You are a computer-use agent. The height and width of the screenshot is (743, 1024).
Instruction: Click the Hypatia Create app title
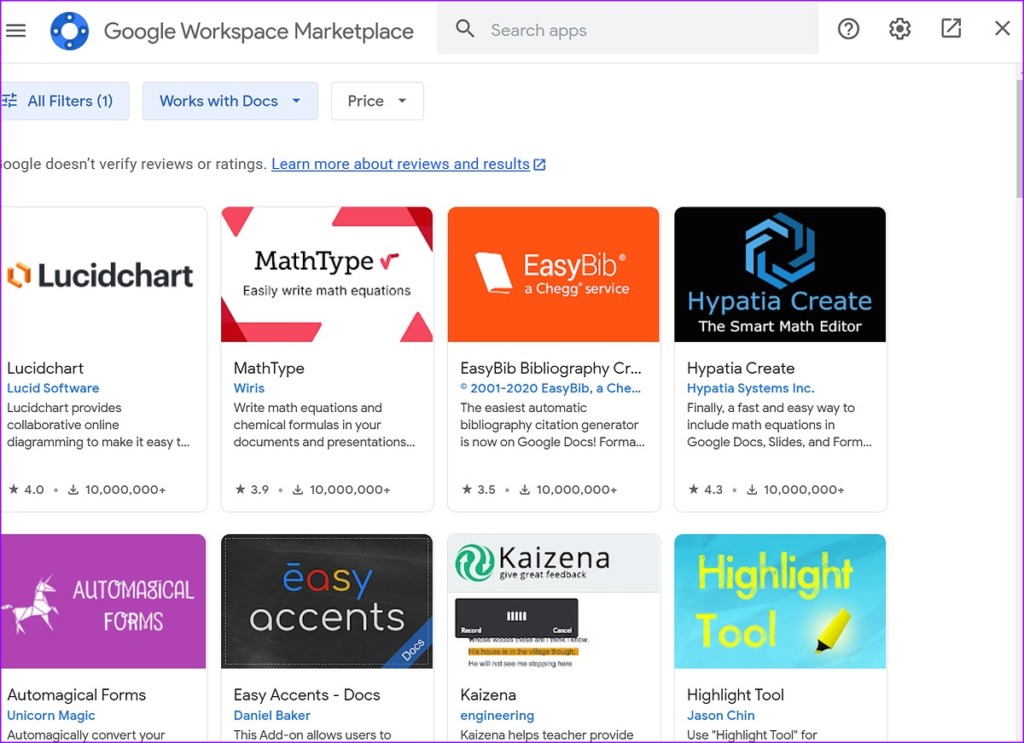(740, 368)
